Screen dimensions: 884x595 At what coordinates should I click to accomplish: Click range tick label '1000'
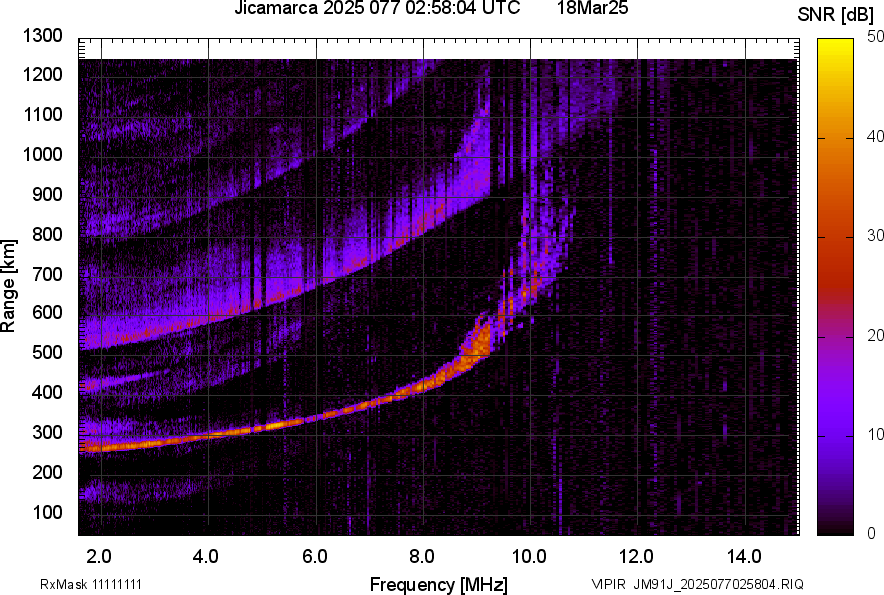click(43, 154)
